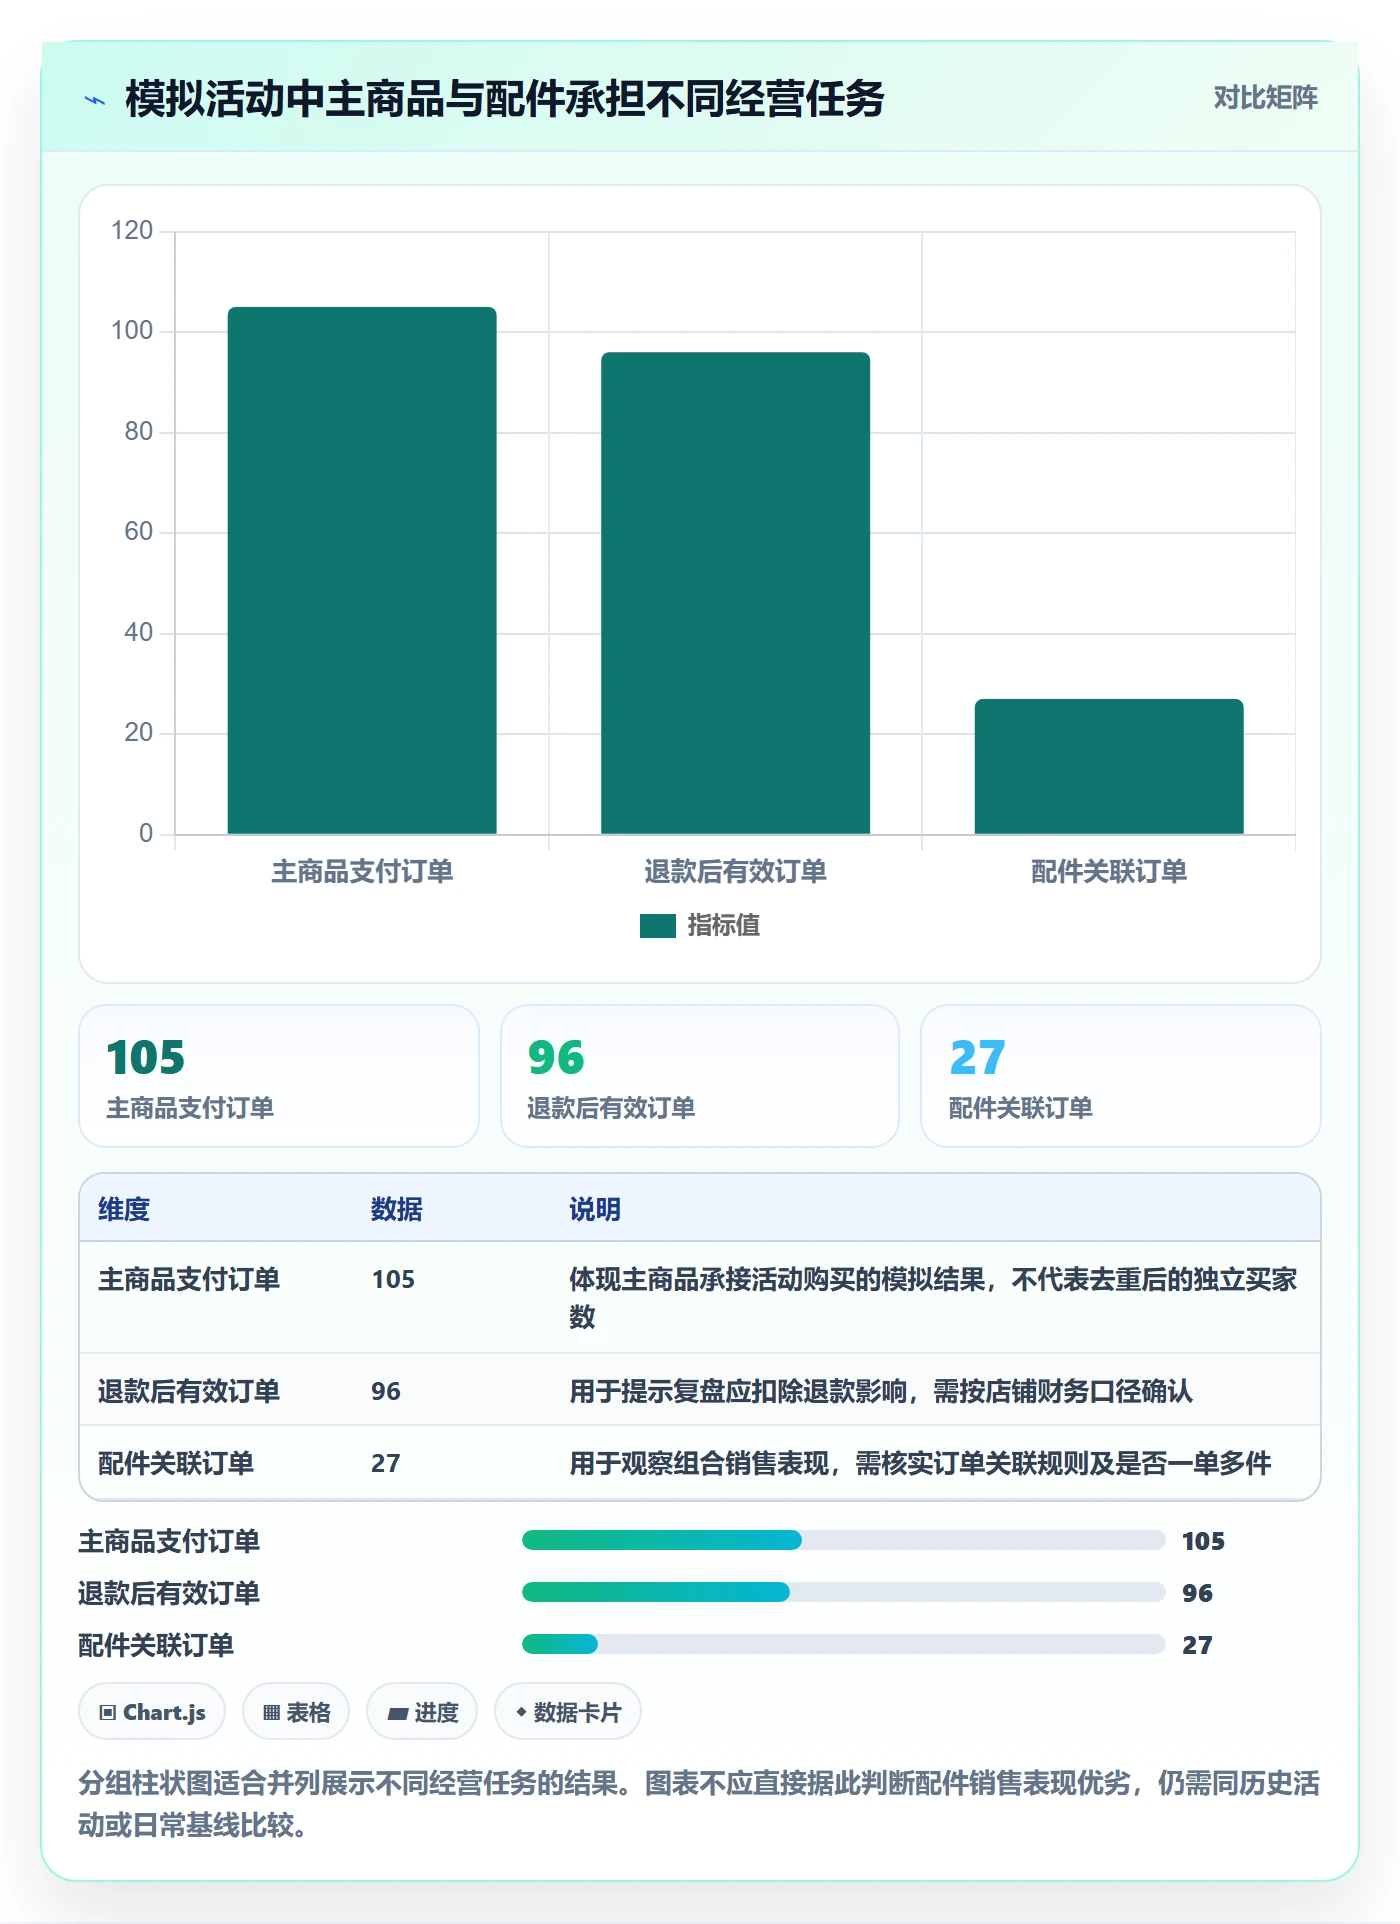
Task: Click the 100 y-axis tick label
Action: pos(132,331)
